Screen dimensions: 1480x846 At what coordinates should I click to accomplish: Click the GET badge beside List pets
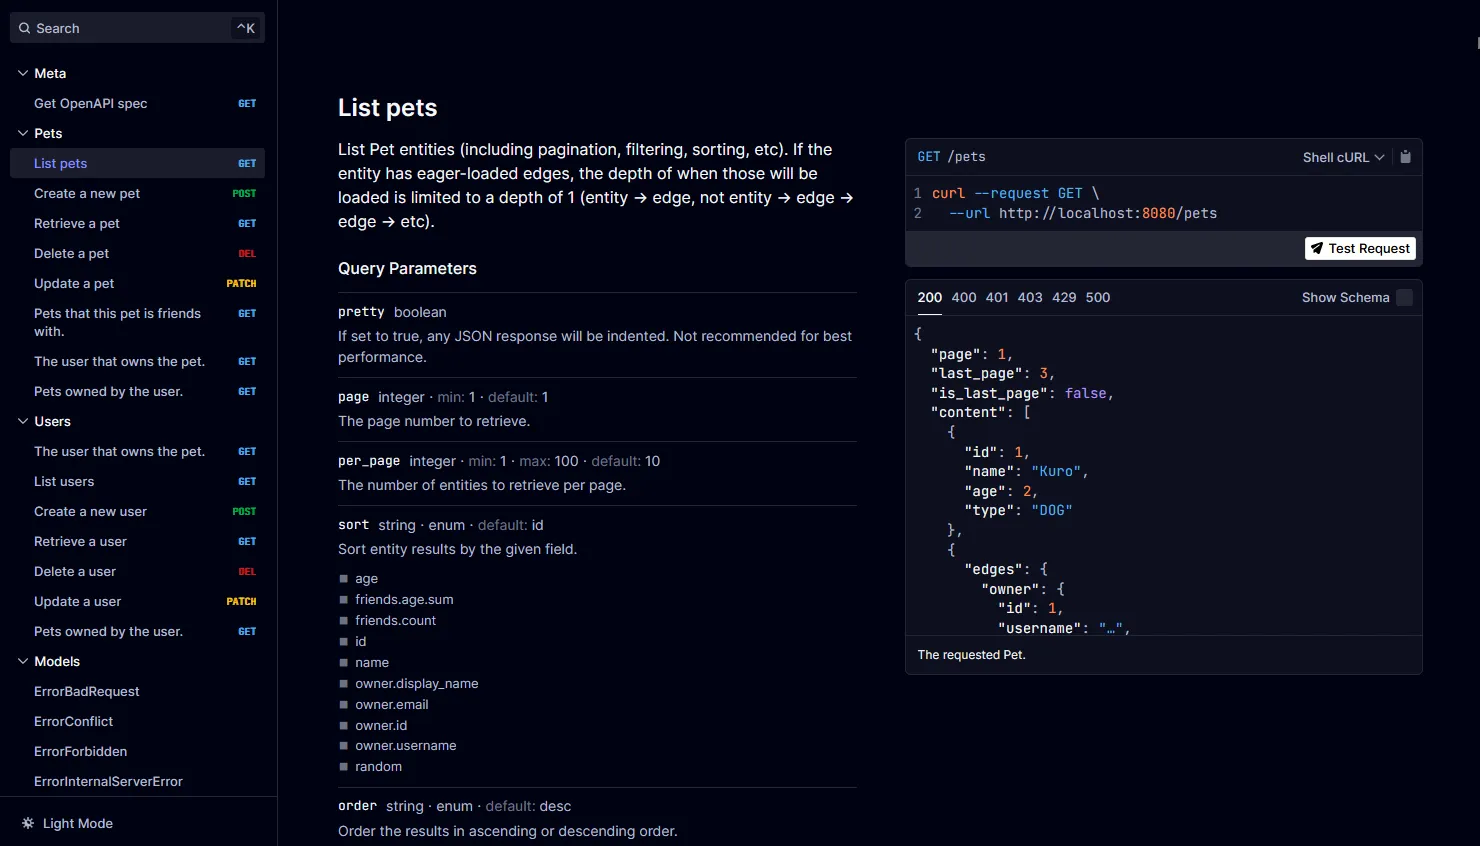tap(246, 162)
